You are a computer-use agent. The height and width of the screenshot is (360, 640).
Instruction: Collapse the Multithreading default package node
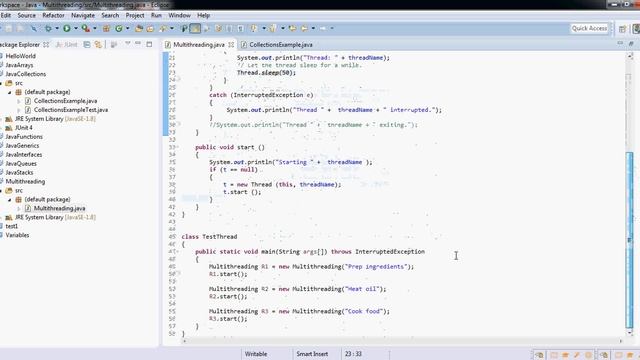(10, 200)
